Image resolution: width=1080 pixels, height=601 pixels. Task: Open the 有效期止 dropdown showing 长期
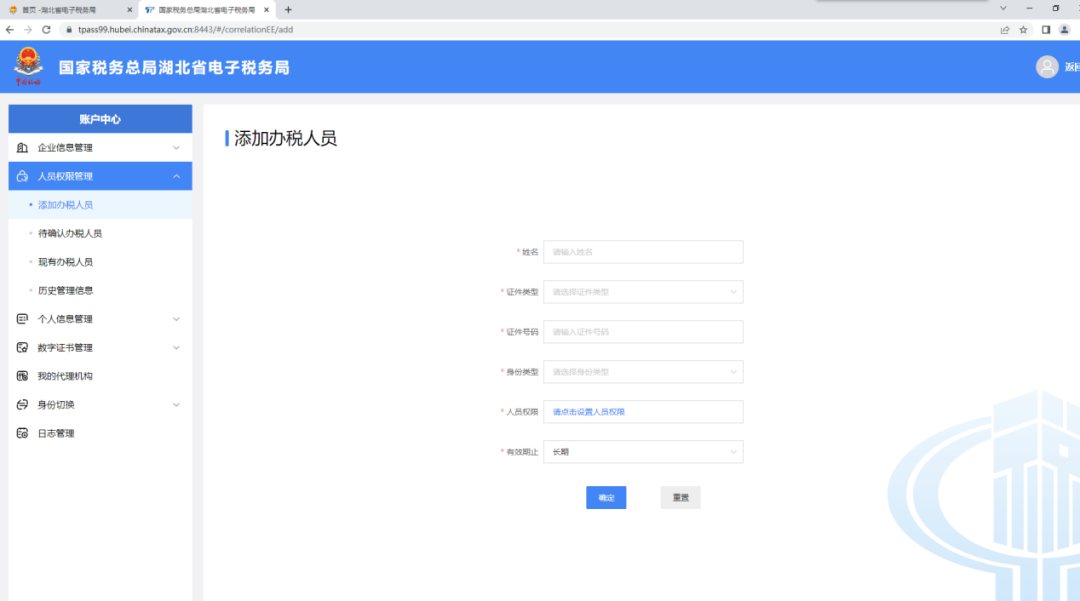[x=643, y=452]
